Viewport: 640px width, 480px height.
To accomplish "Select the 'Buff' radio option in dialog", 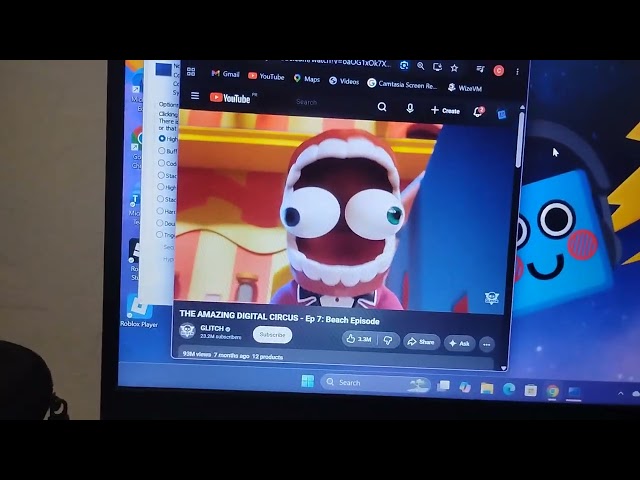I will [162, 151].
